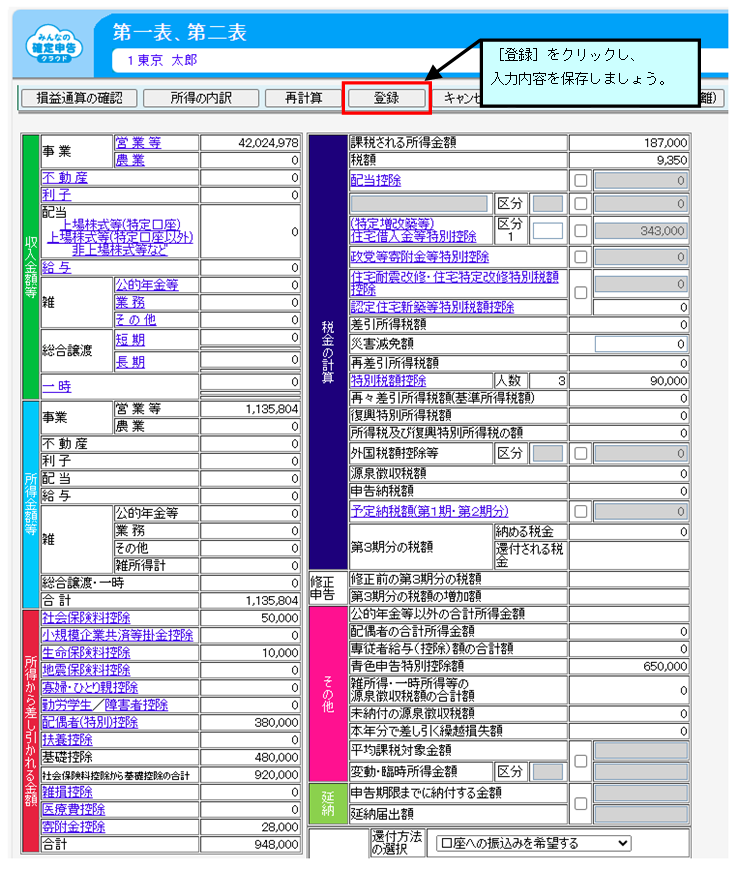Open 住宅耐震改修特別税額控除 link
Image resolution: width=739 pixels, height=871 pixels.
tap(455, 283)
